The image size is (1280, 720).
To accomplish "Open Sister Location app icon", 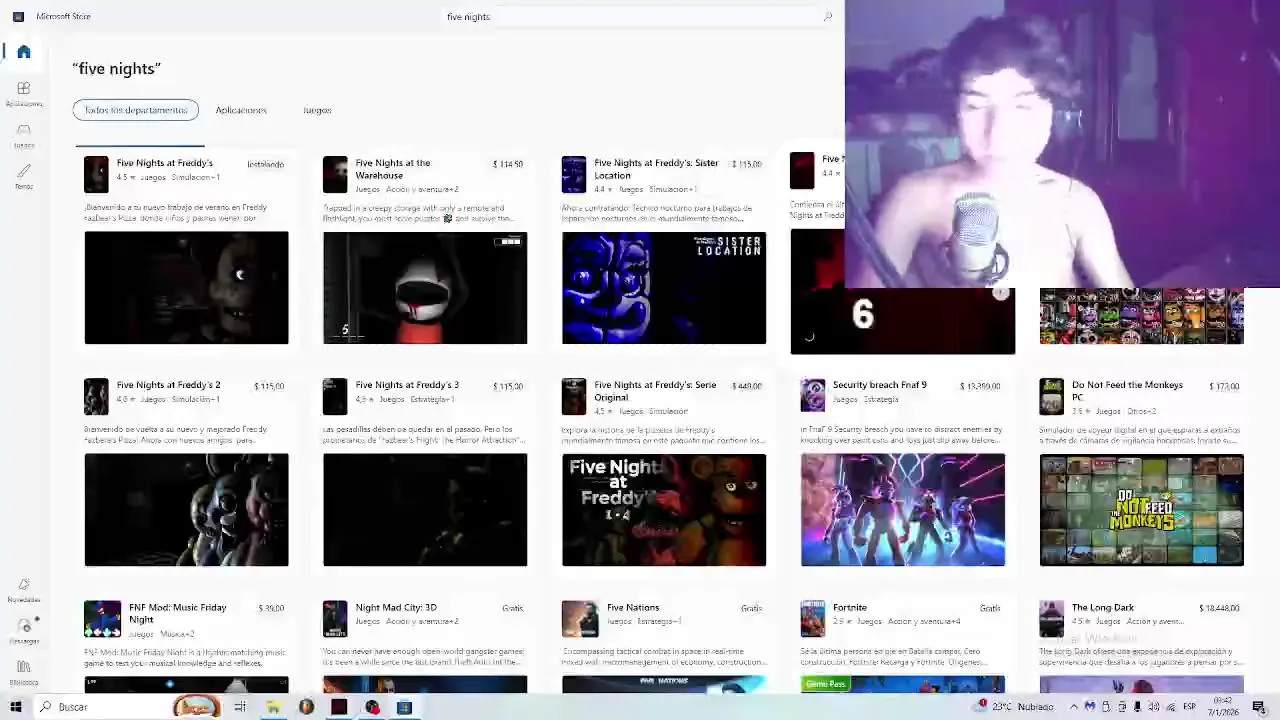I will tap(574, 174).
